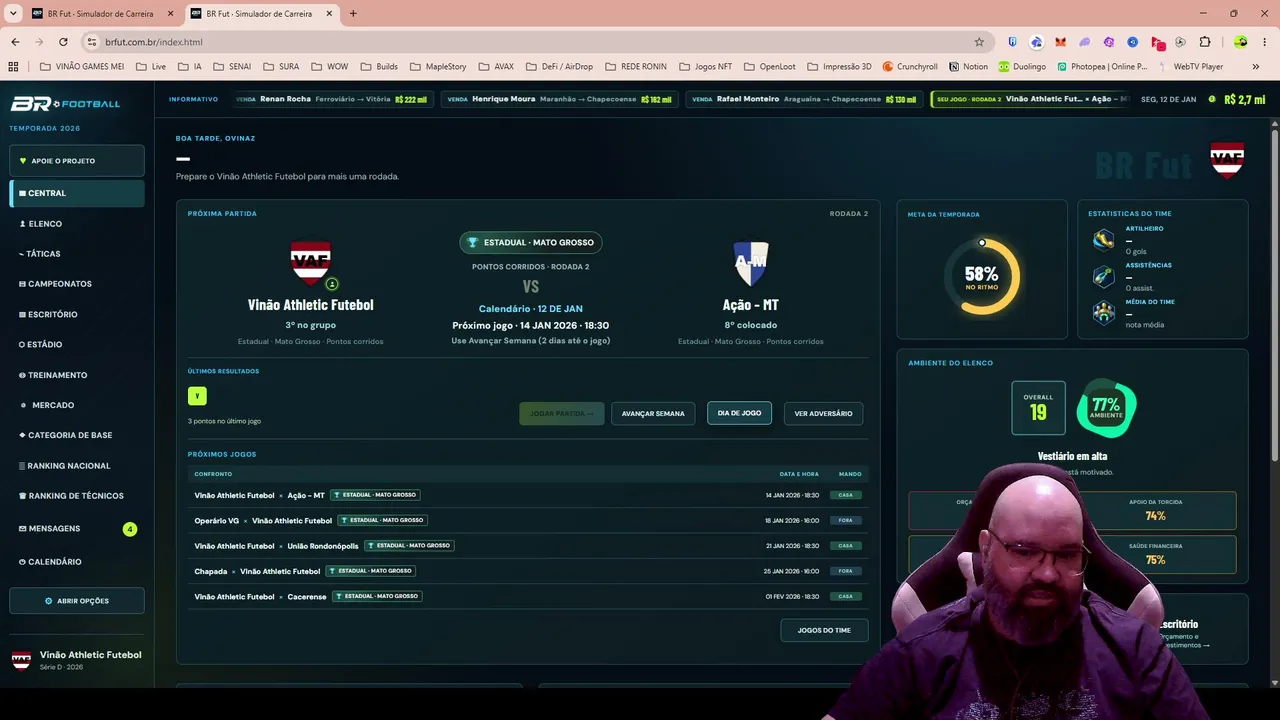
Task: Select the Cacerense fixture row
Action: [527, 597]
